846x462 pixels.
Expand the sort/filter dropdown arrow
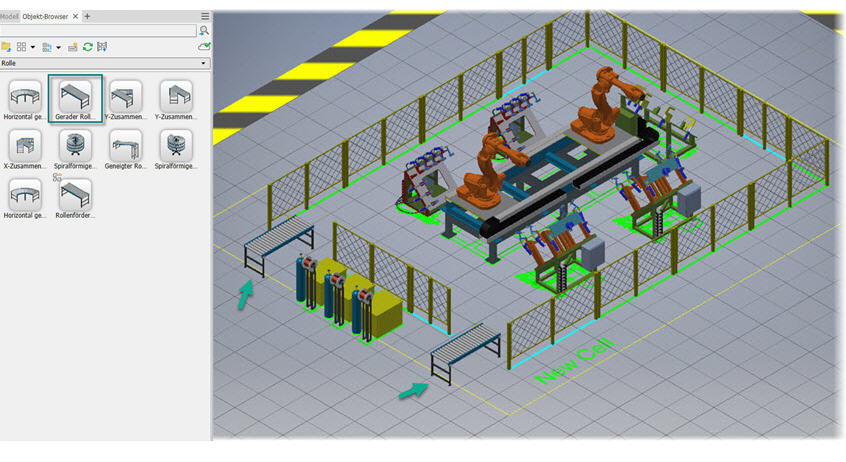[58, 47]
